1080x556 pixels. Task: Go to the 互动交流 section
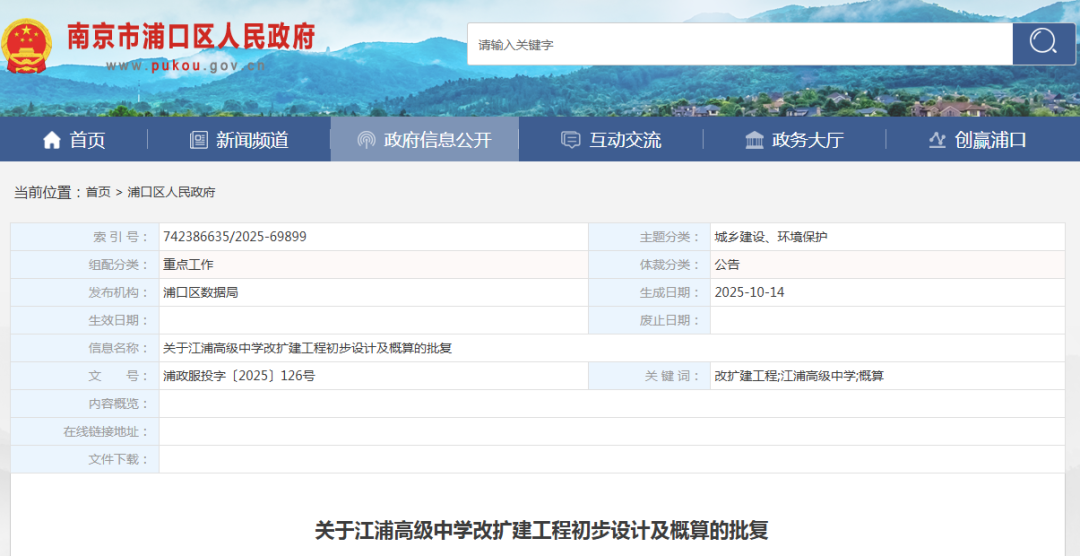625,140
